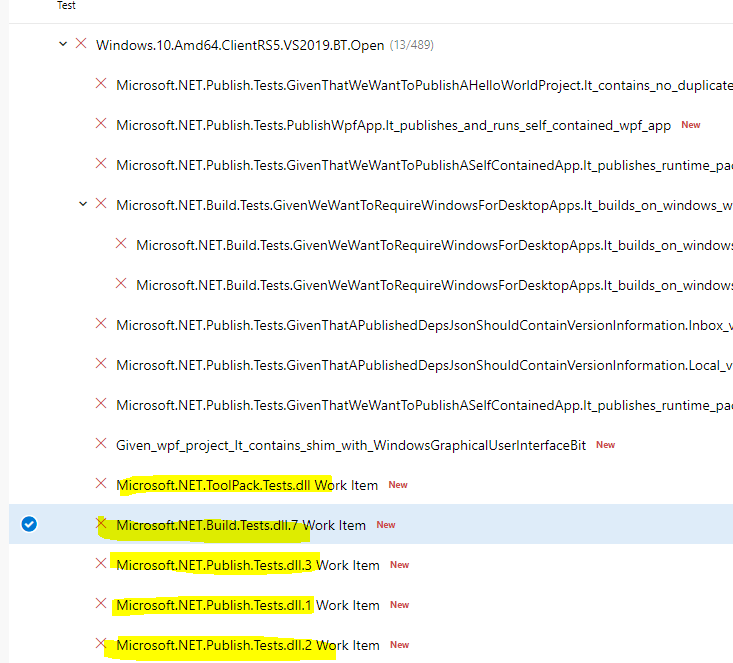The width and height of the screenshot is (733, 663).
Task: Click New badge on Build.Tests.dll.7 row
Action: coord(386,525)
